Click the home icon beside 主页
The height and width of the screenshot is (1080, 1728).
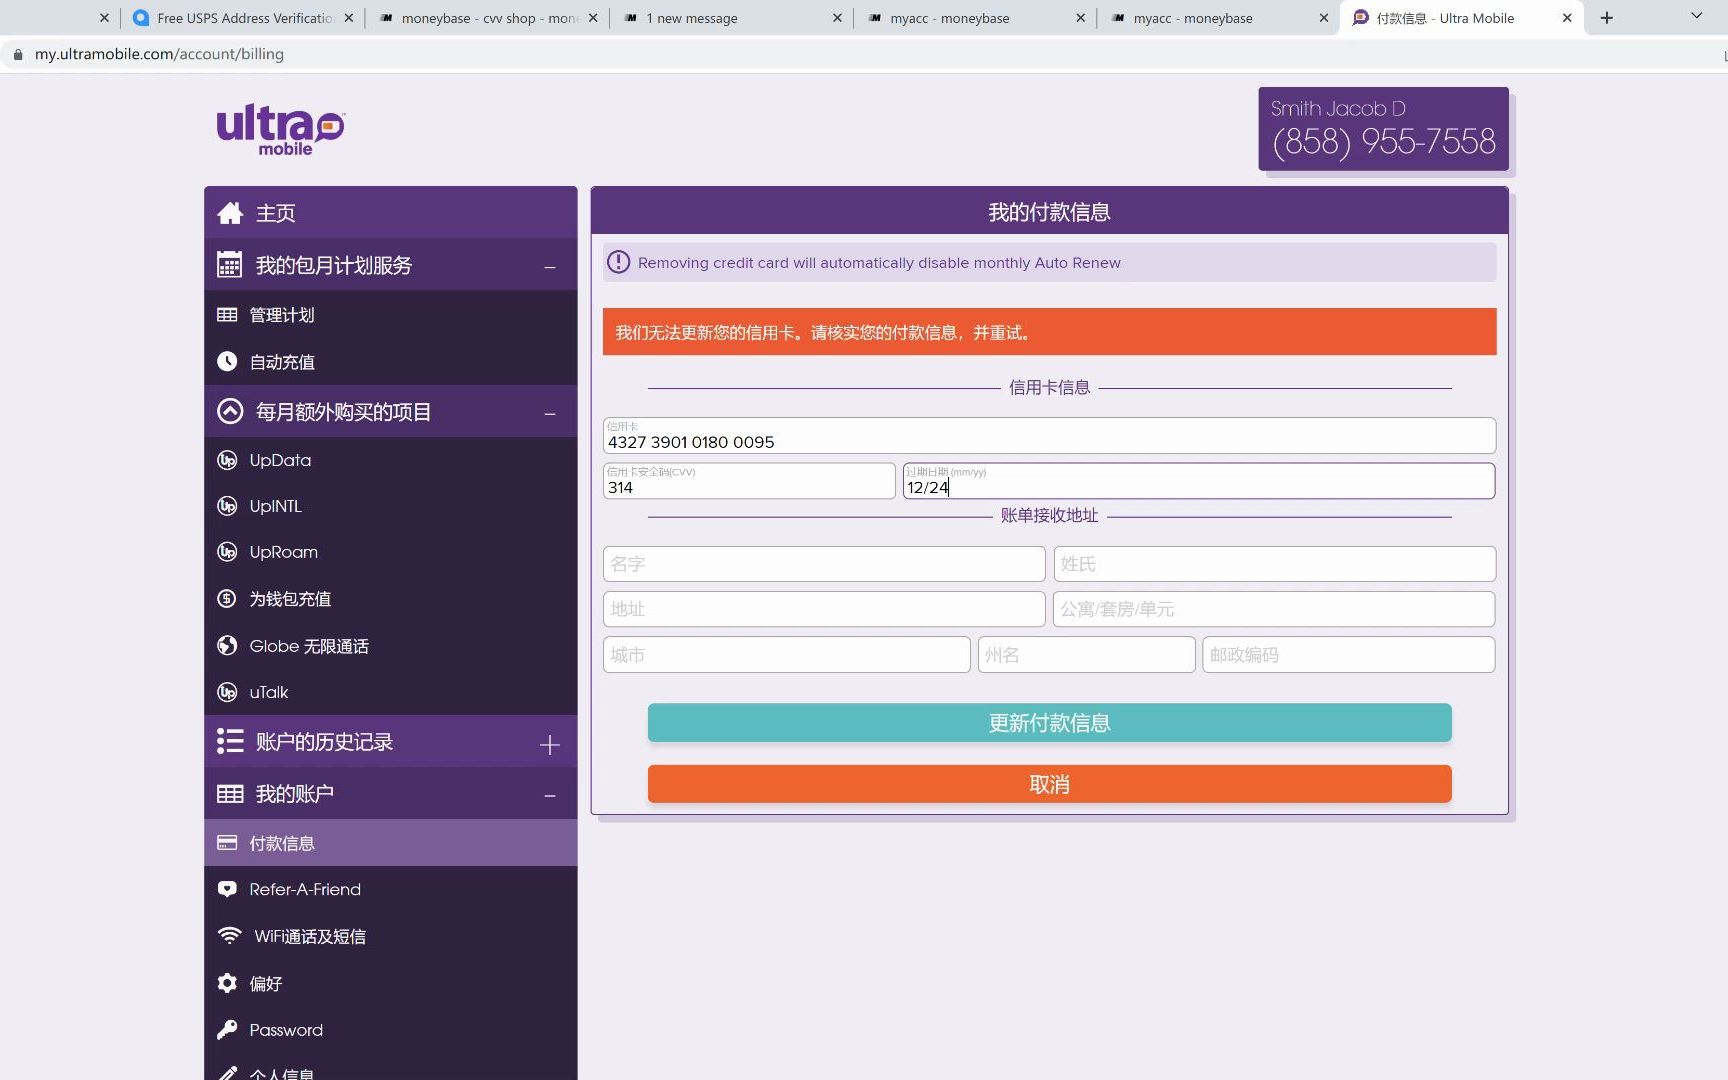click(x=230, y=213)
